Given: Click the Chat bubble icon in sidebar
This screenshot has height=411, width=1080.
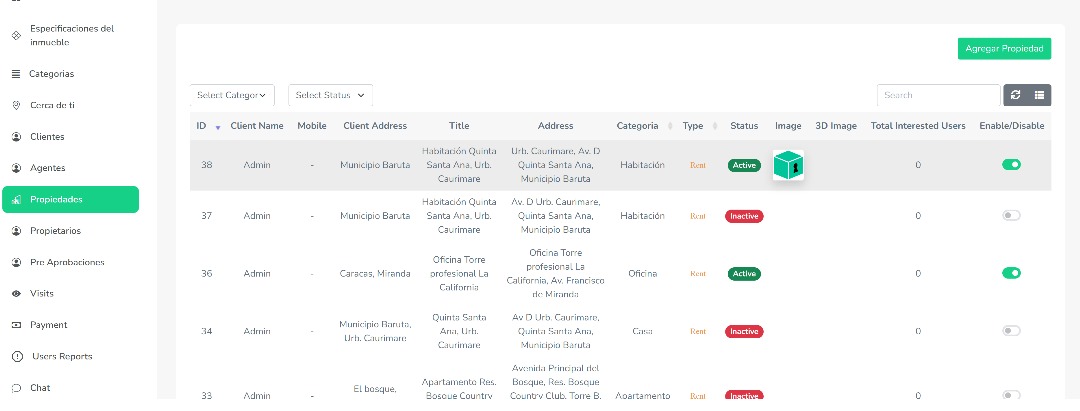Looking at the screenshot, I should [x=16, y=388].
